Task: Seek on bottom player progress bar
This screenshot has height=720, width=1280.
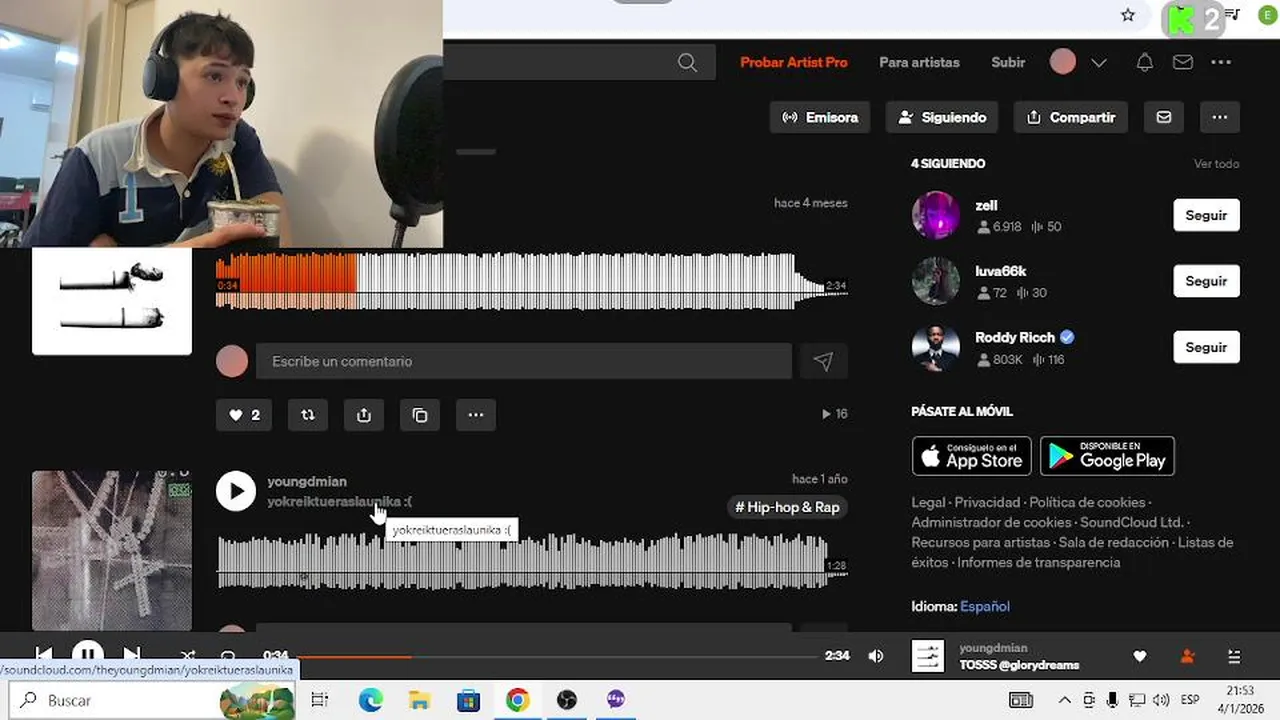Action: coord(558,656)
